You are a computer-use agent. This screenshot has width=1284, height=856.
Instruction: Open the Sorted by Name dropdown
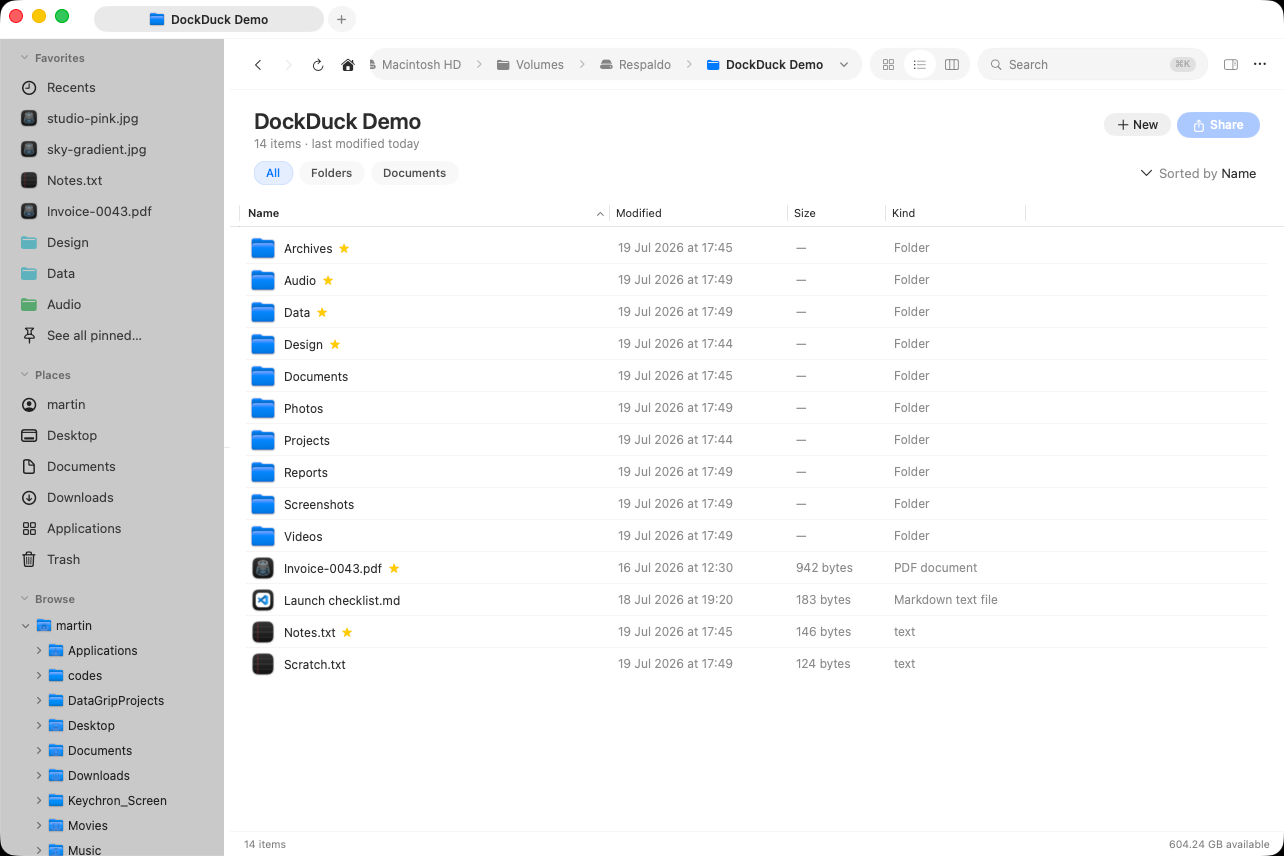1198,173
